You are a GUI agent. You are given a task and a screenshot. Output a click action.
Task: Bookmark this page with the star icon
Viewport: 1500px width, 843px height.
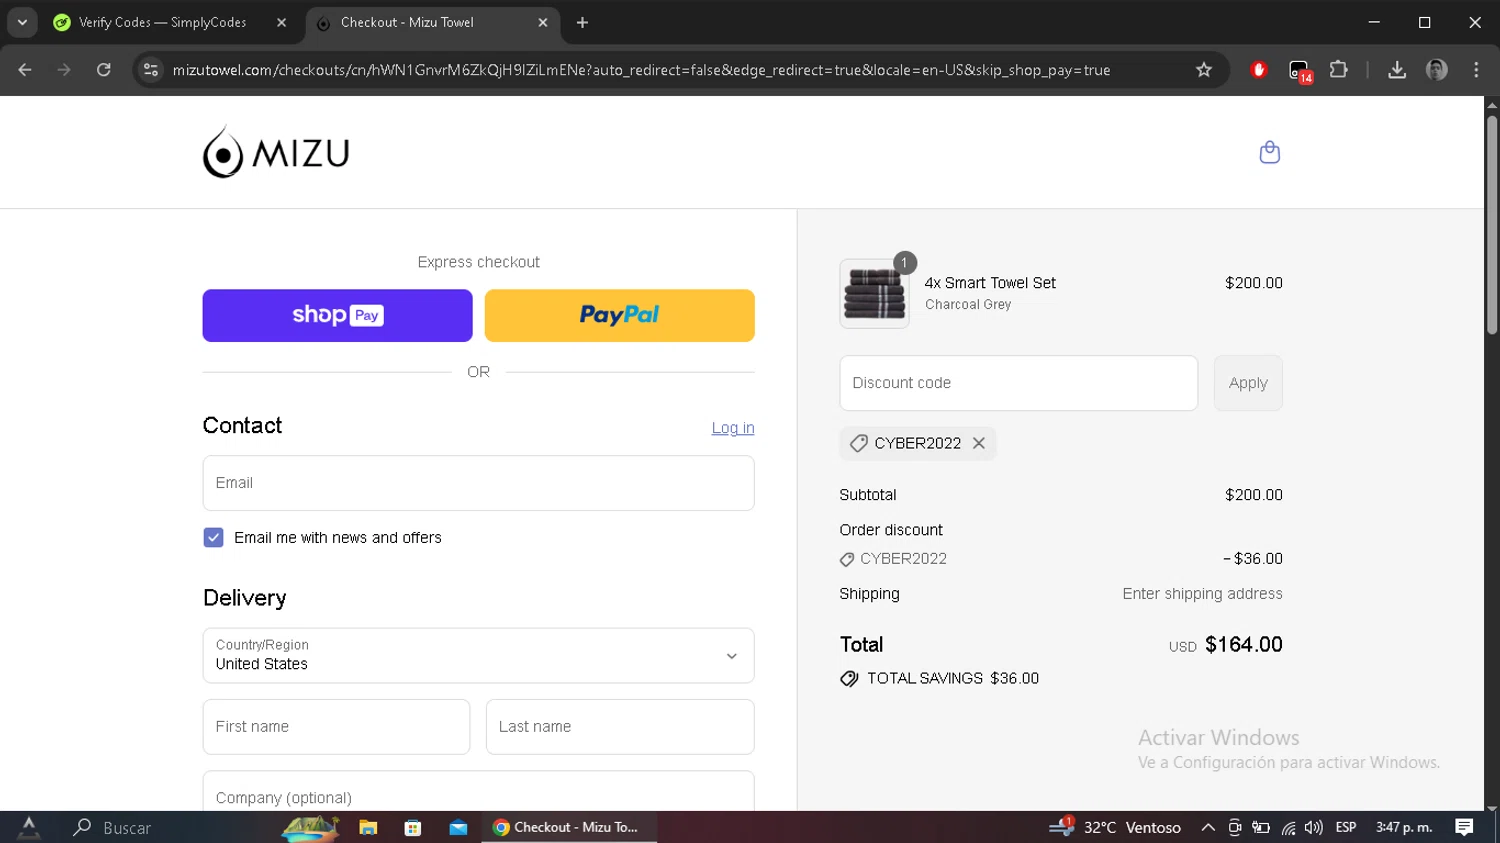click(1204, 70)
